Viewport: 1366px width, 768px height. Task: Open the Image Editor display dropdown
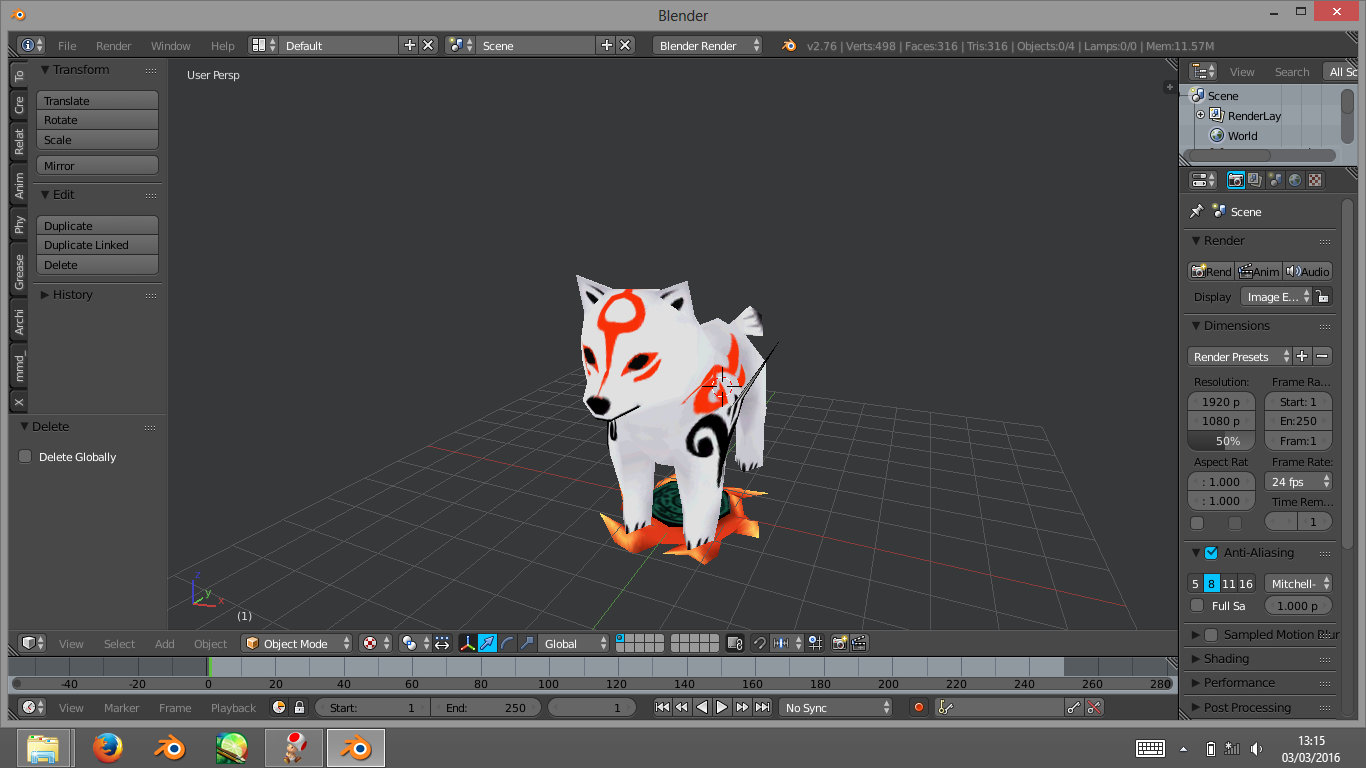pos(1276,296)
